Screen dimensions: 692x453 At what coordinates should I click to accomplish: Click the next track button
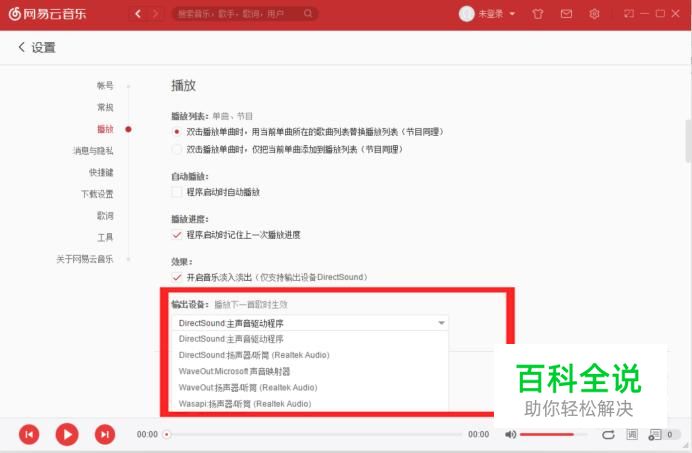(x=105, y=434)
